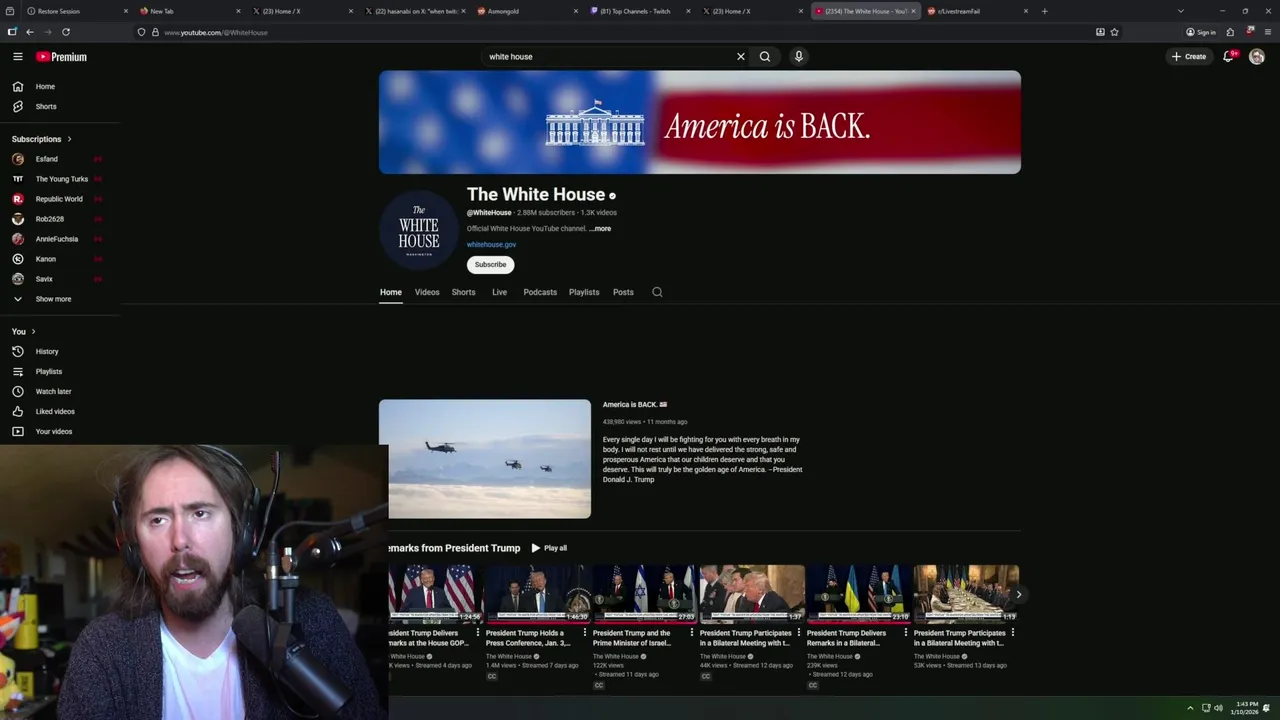Image resolution: width=1280 pixels, height=720 pixels.
Task: Go back in browser
Action: (x=29, y=32)
